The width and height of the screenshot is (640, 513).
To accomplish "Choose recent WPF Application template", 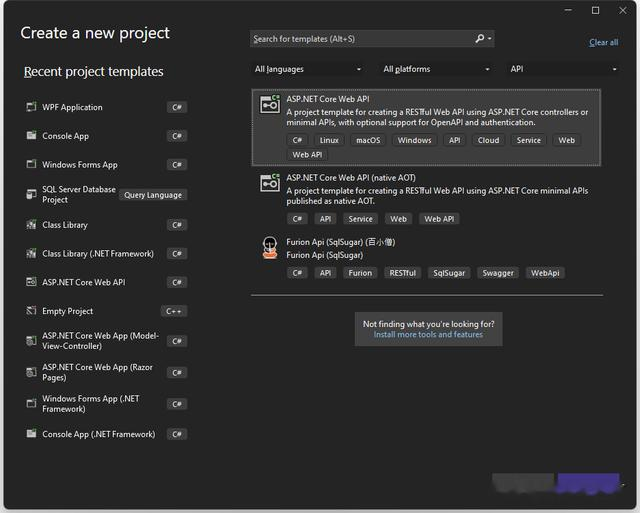I will (106, 107).
